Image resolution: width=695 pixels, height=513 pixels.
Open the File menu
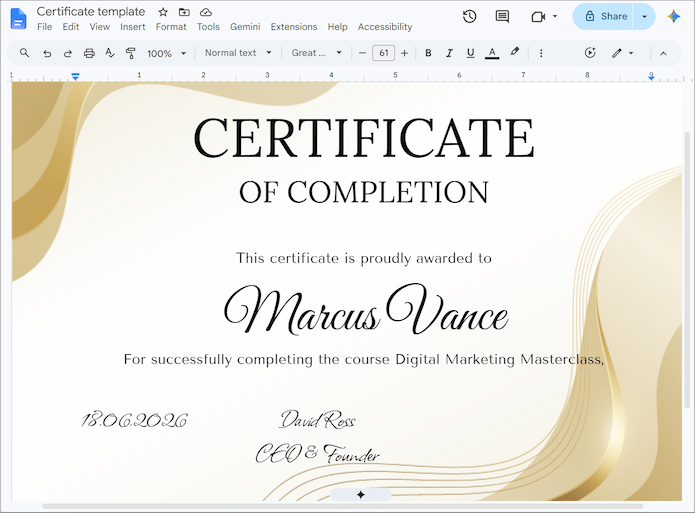pyautogui.click(x=44, y=27)
